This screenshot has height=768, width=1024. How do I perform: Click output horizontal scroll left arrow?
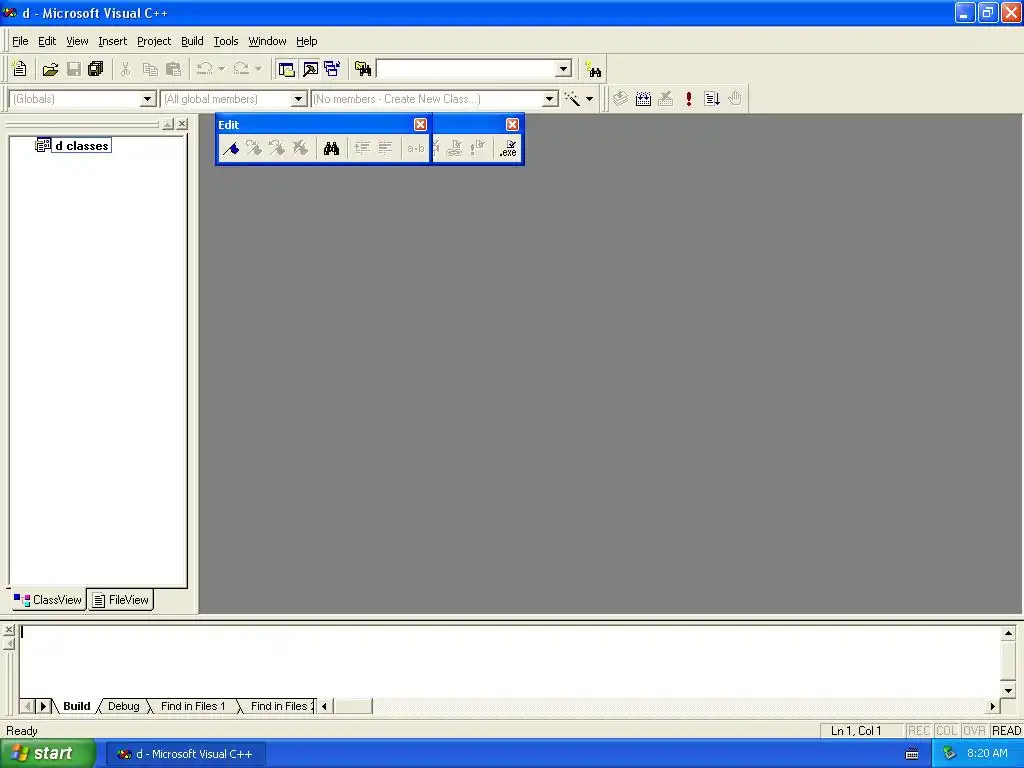pyautogui.click(x=325, y=706)
